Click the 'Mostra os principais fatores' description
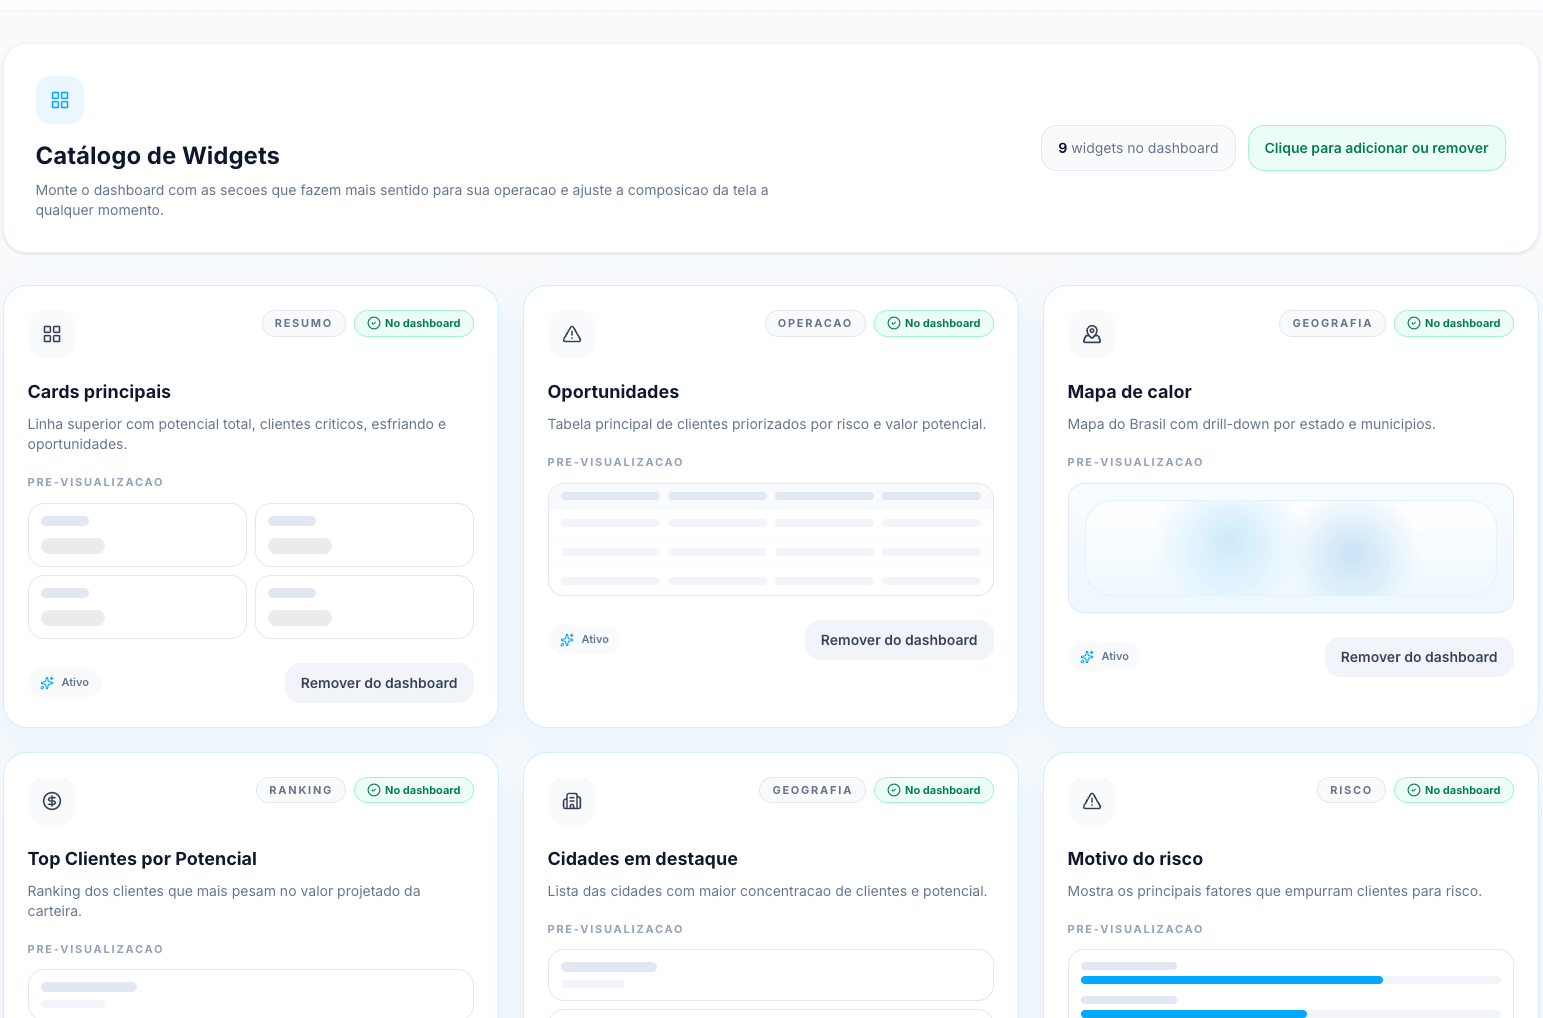This screenshot has width=1543, height=1018. tap(1274, 891)
